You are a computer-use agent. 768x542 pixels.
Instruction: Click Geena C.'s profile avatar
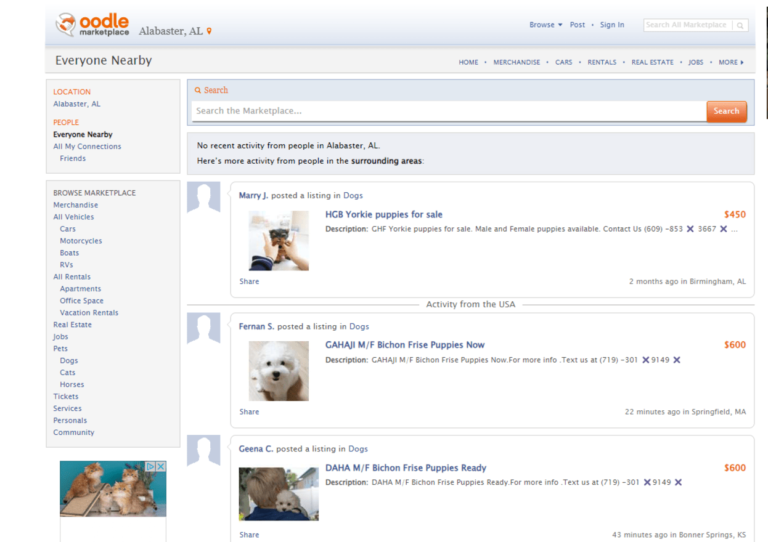pos(203,451)
